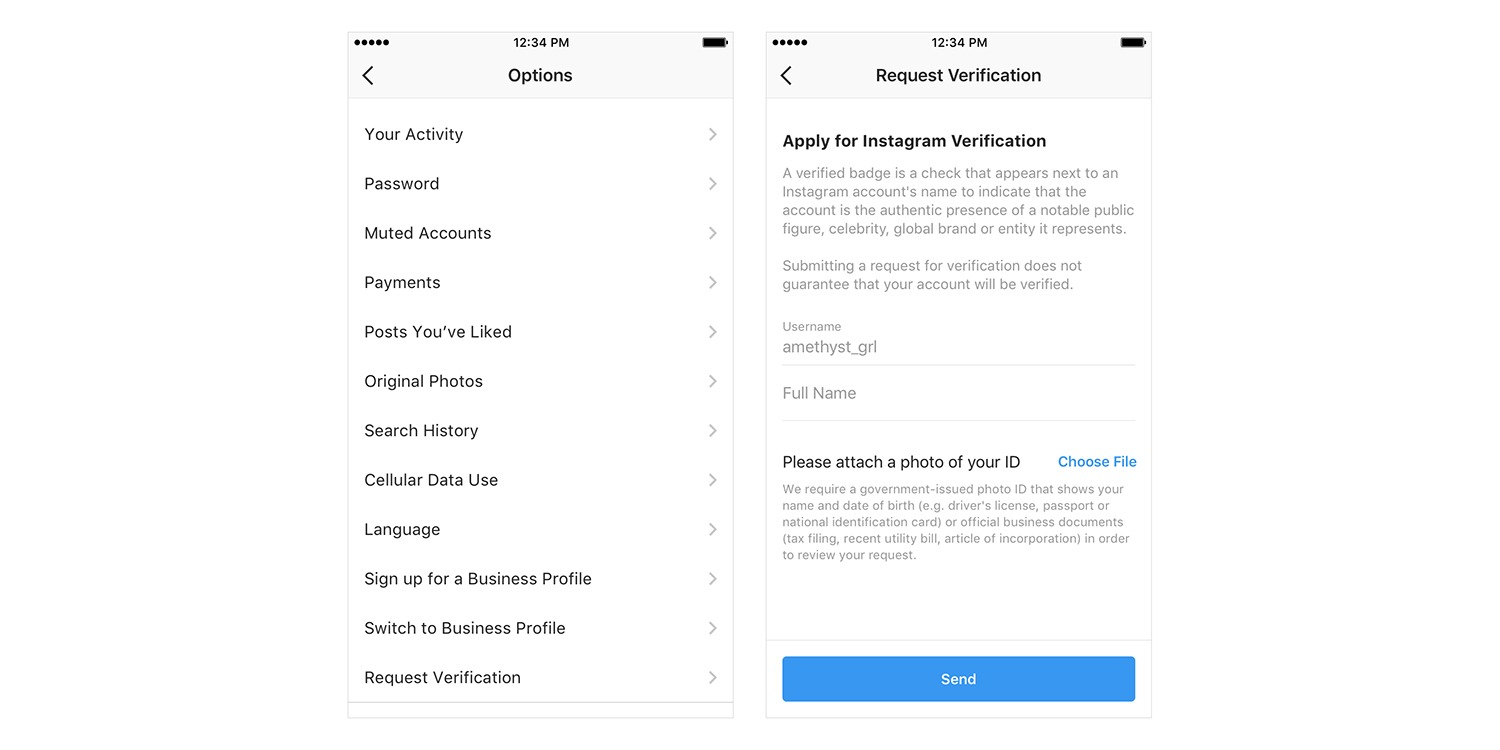Select the Username field amethyst_grl
Viewport: 1500px width, 750px height.
(958, 339)
